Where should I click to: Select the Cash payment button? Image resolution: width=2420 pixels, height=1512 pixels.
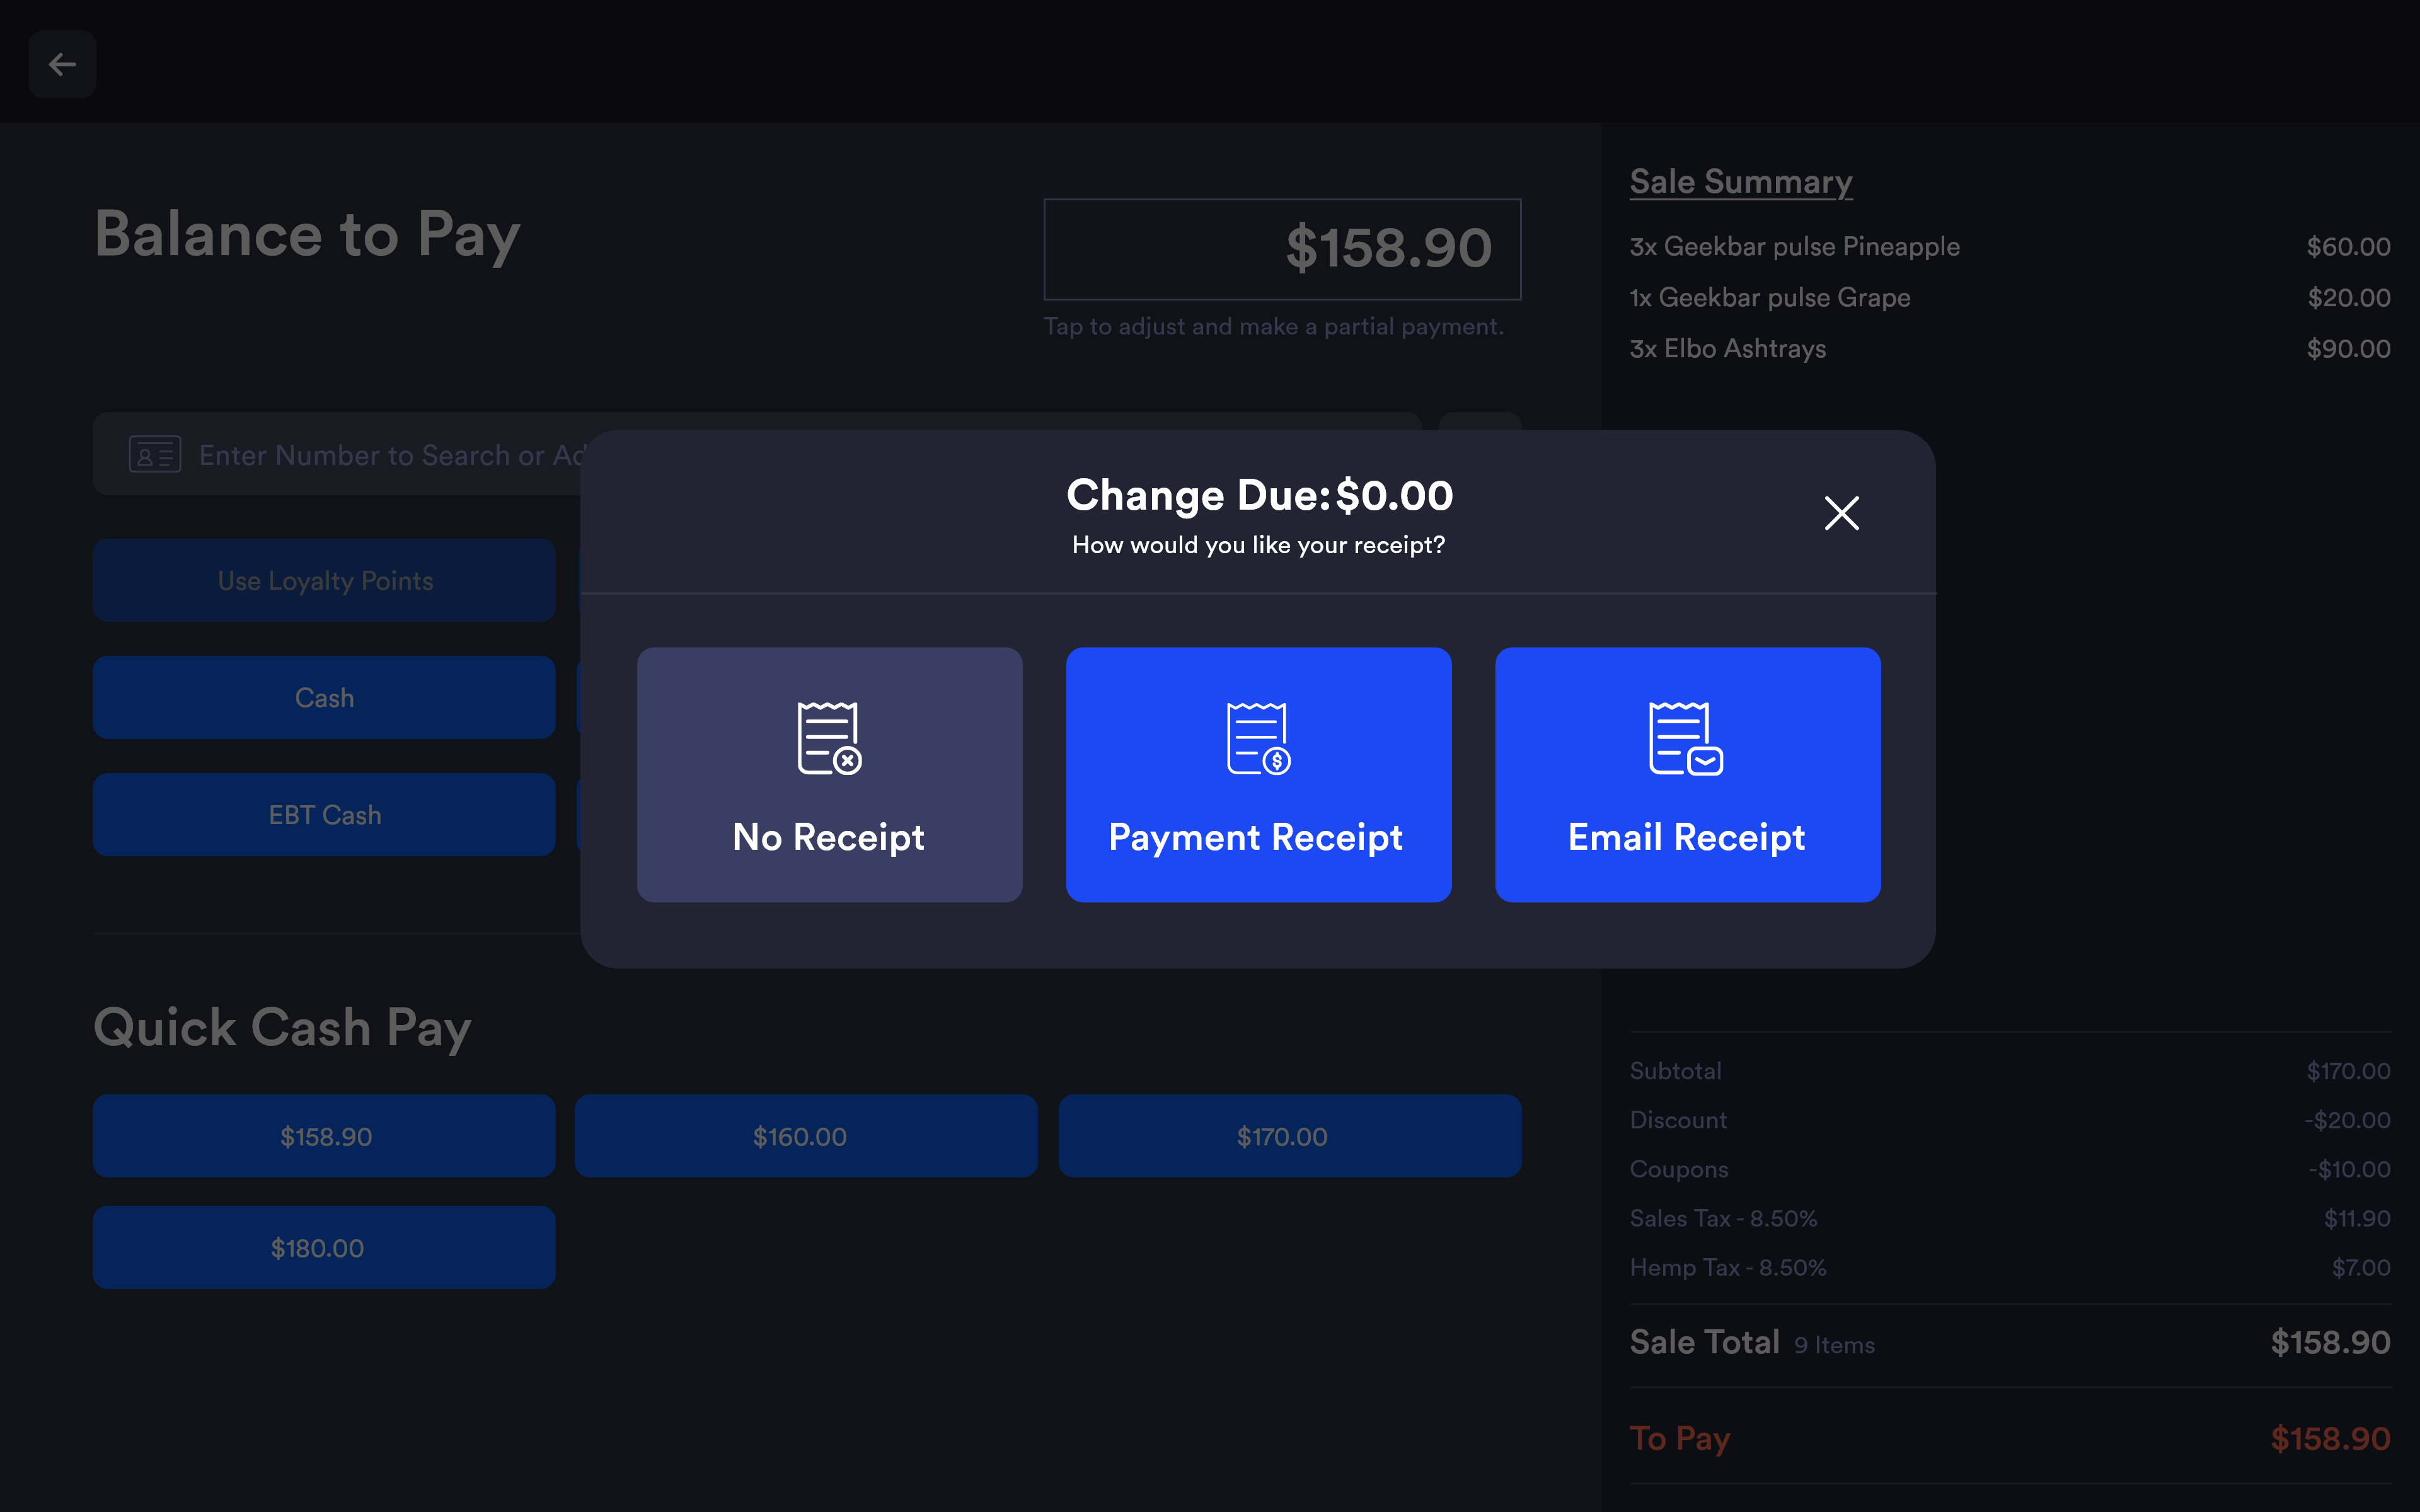coord(324,698)
